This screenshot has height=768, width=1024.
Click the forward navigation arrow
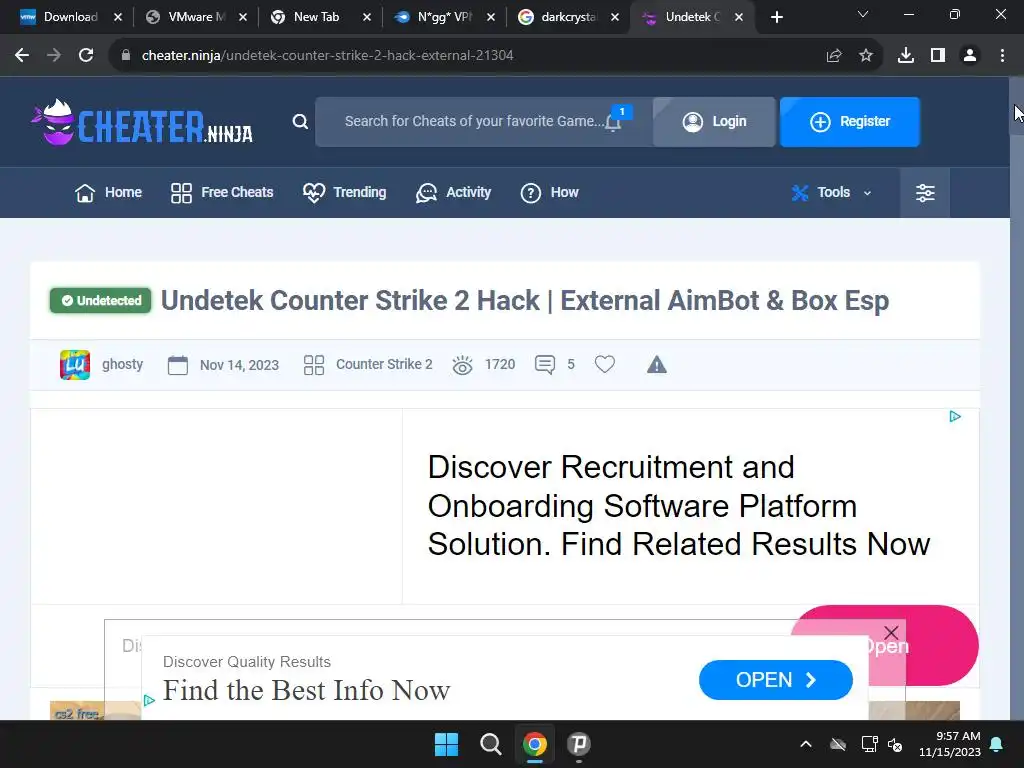54,56
